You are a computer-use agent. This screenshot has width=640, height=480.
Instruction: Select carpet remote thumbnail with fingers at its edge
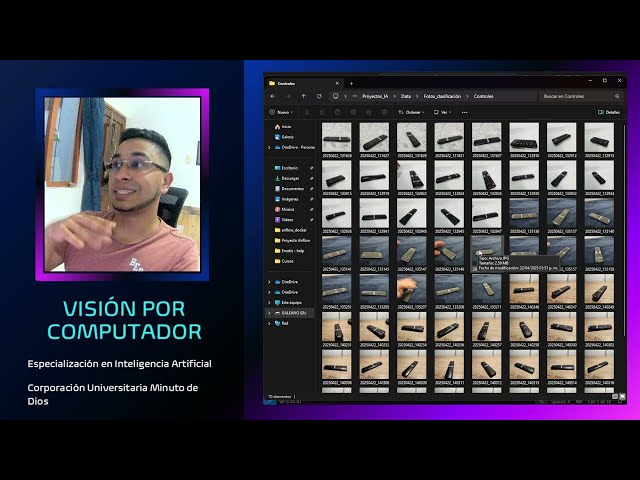[449, 251]
